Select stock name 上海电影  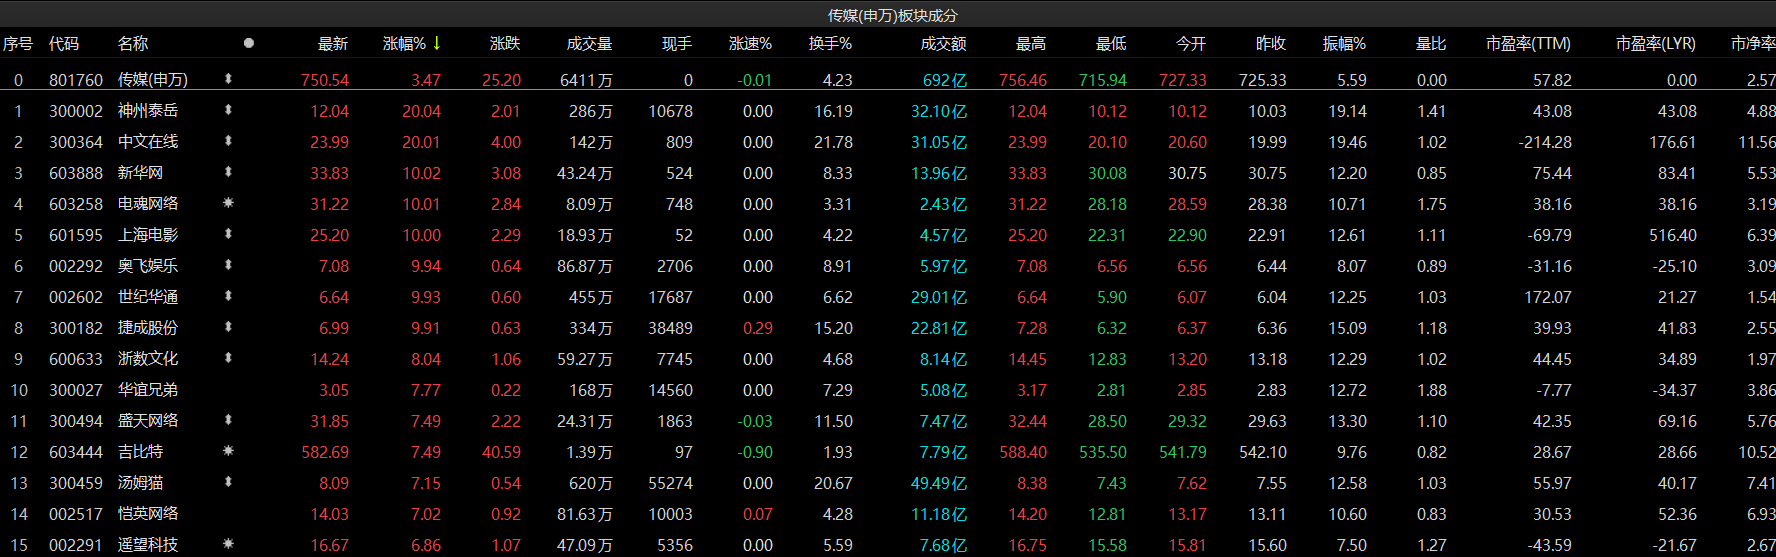148,235
